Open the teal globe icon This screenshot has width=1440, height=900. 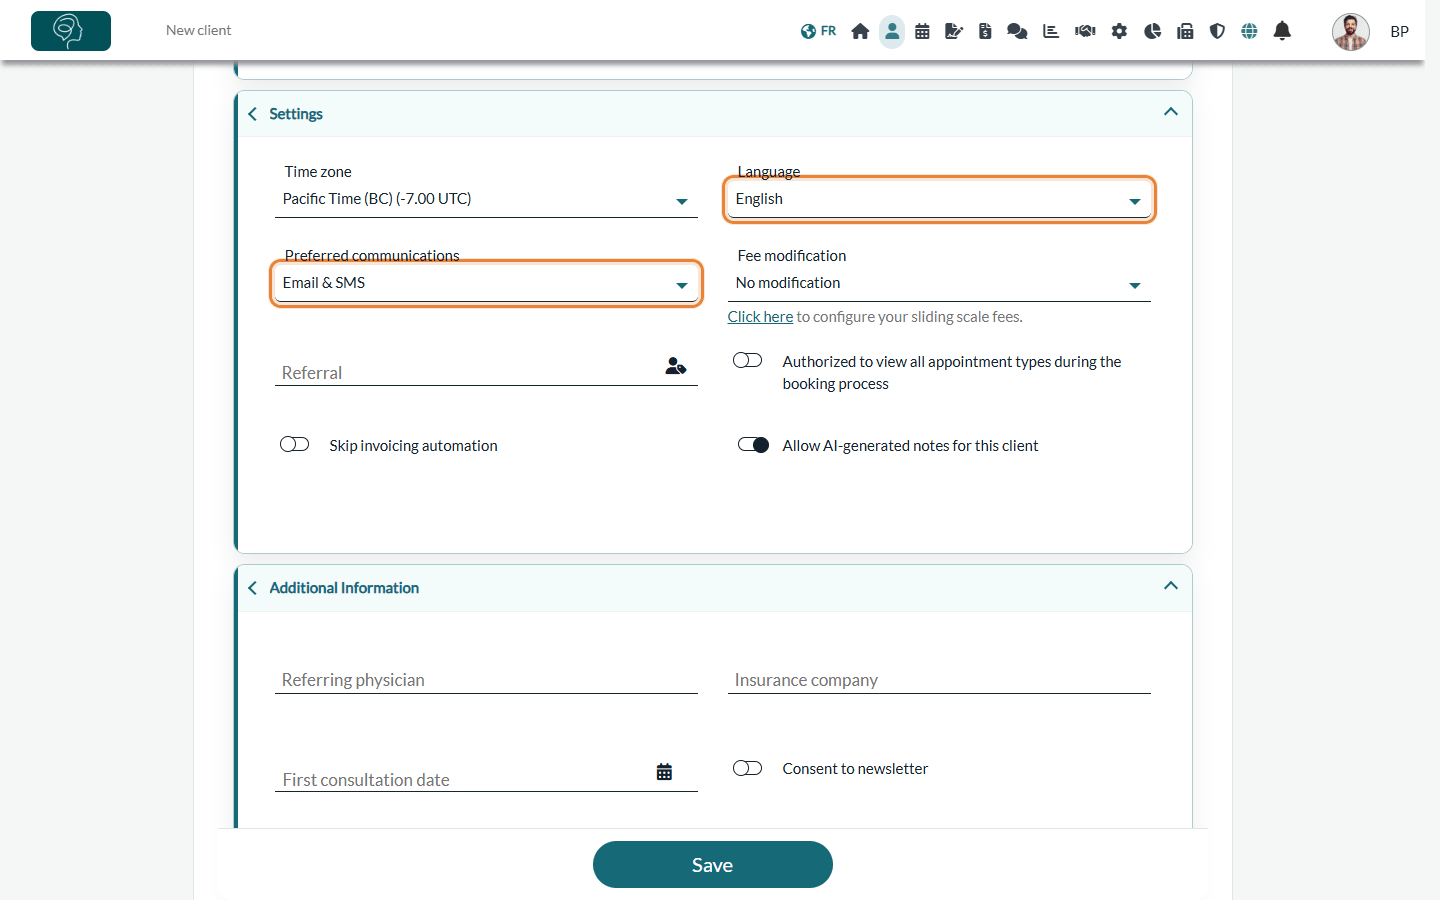(x=1249, y=31)
